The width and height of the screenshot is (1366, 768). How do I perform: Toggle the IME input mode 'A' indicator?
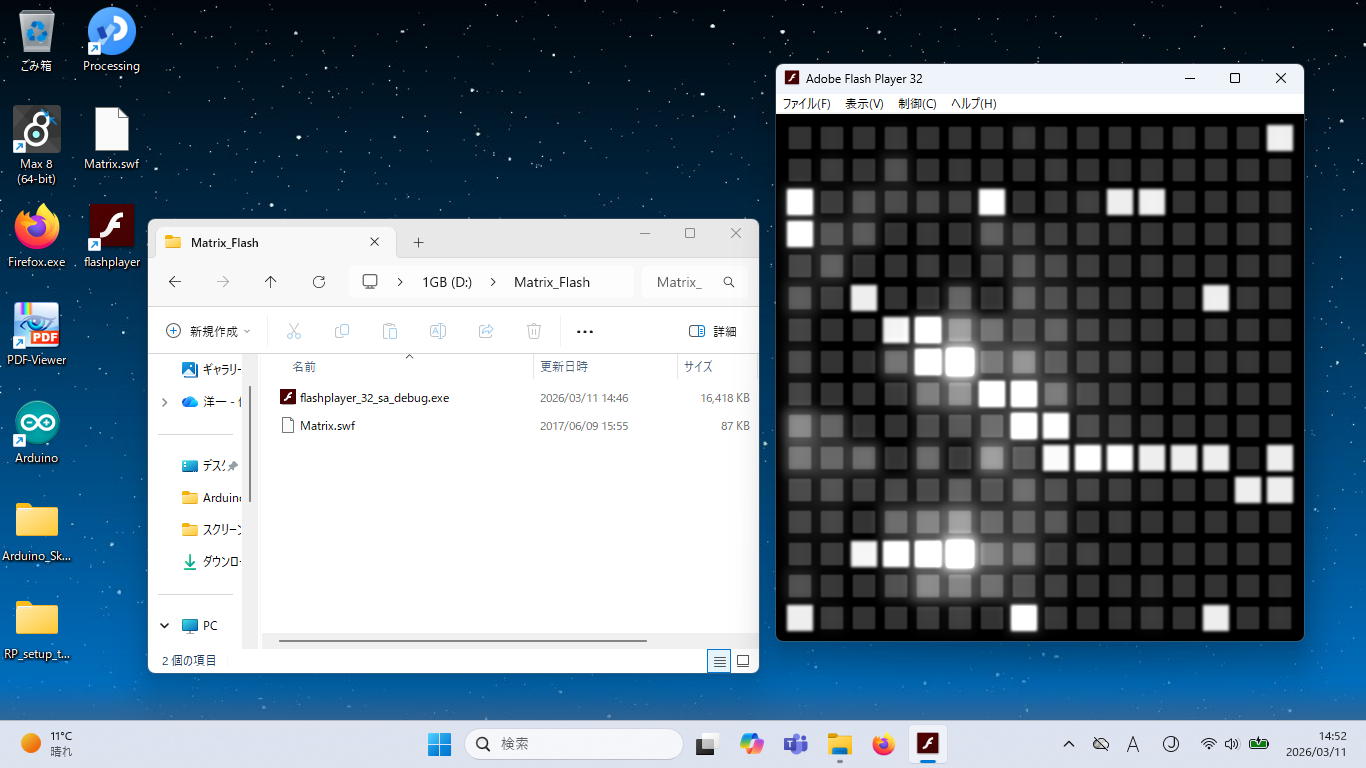(x=1133, y=744)
